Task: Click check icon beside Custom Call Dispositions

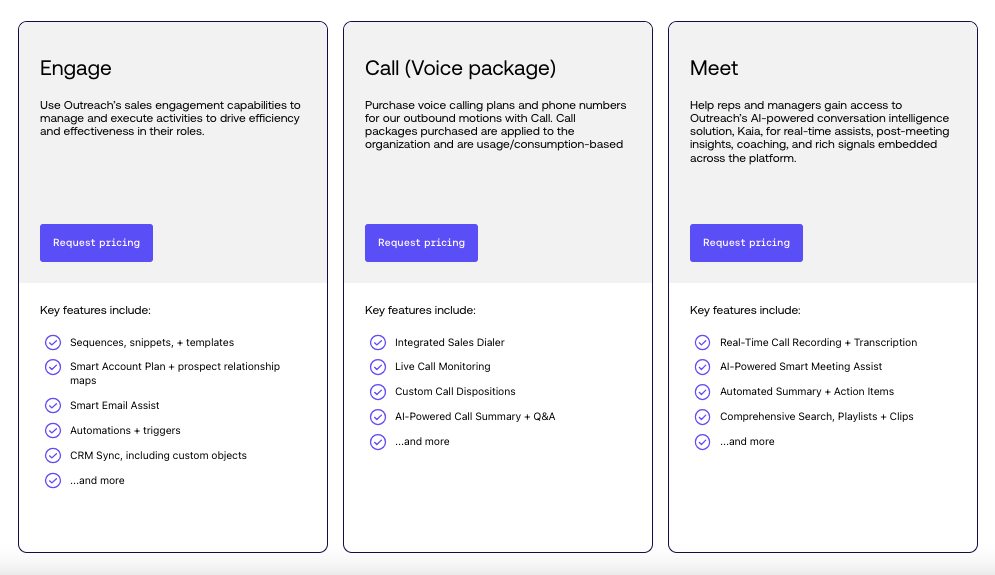Action: click(378, 392)
